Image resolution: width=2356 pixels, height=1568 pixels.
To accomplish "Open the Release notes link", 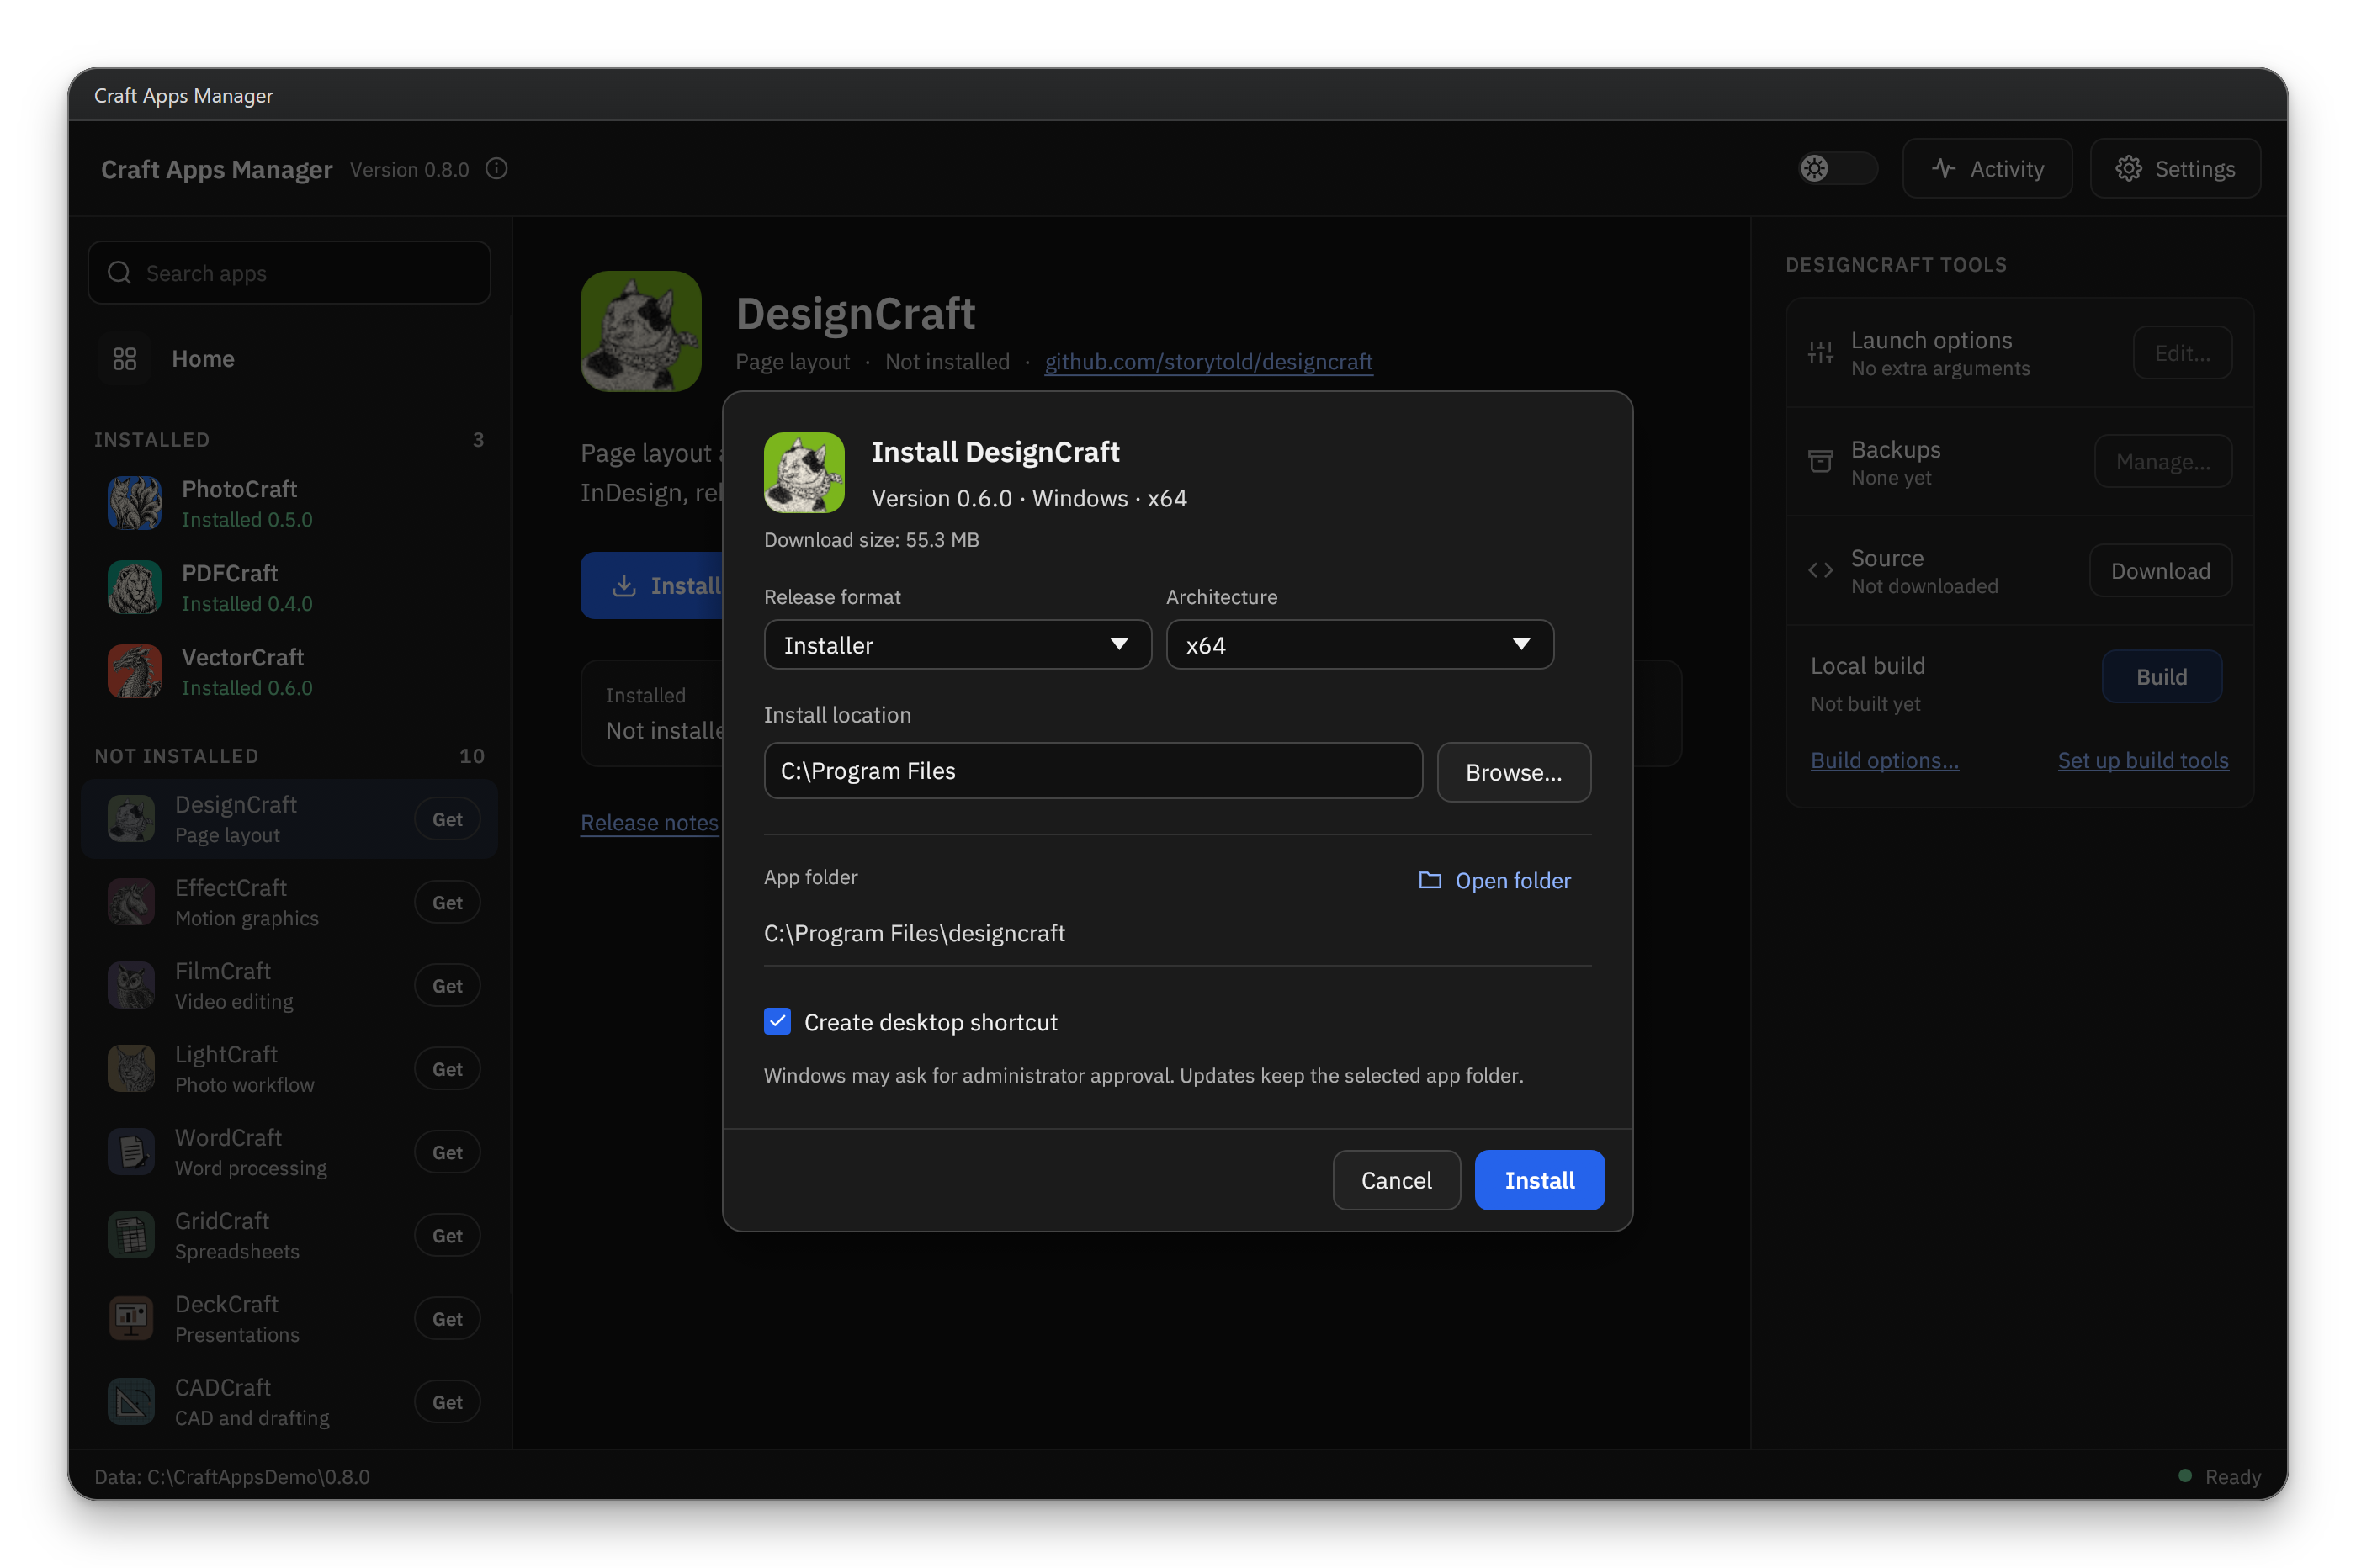I will pyautogui.click(x=649, y=823).
